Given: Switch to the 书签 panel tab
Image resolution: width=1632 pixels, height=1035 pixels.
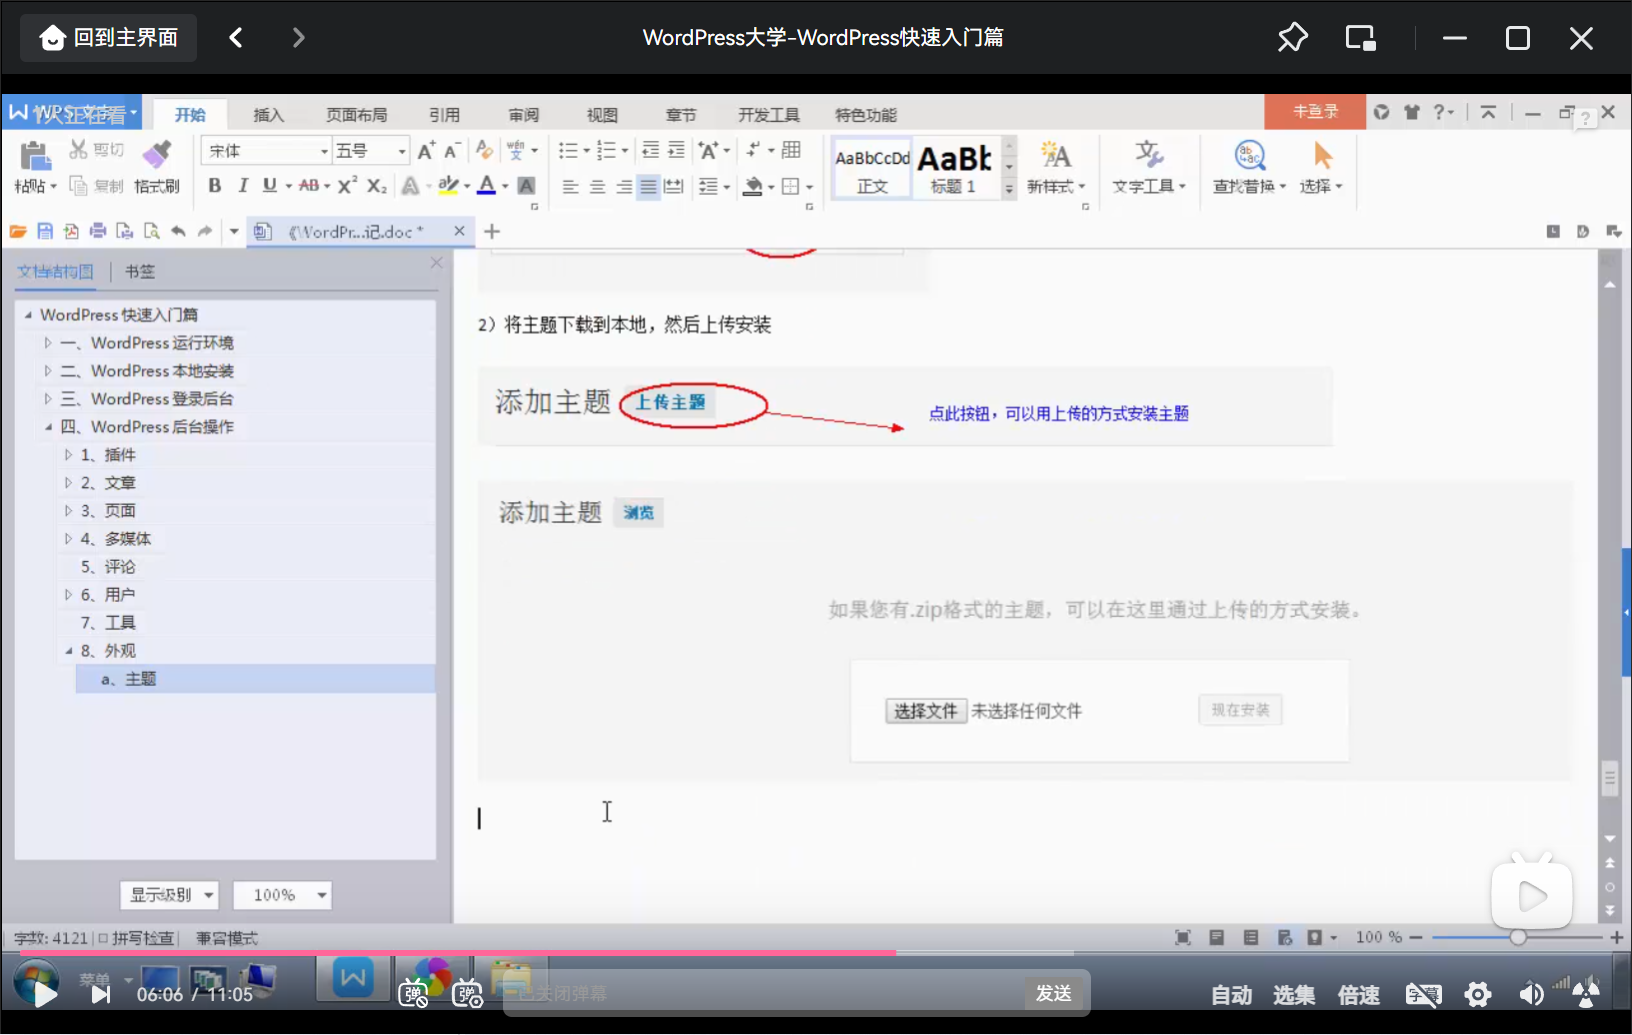Looking at the screenshot, I should 140,271.
